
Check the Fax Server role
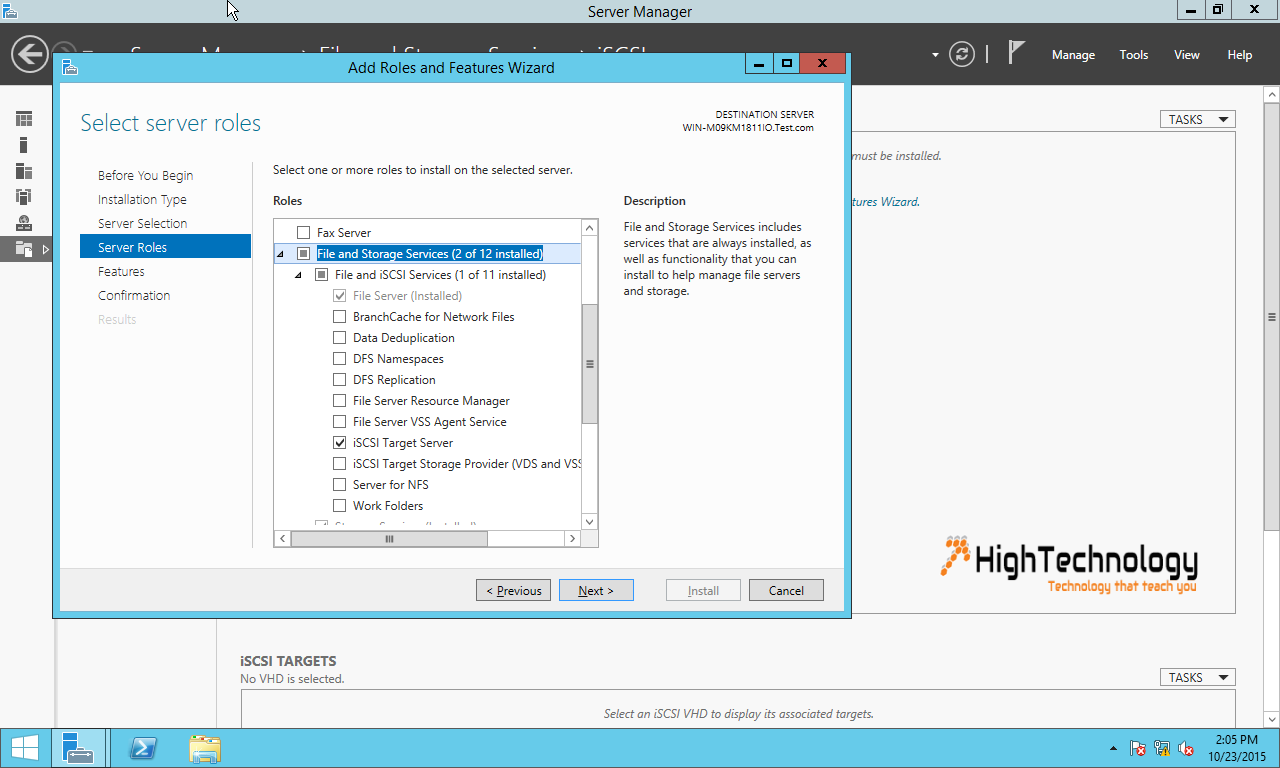304,232
